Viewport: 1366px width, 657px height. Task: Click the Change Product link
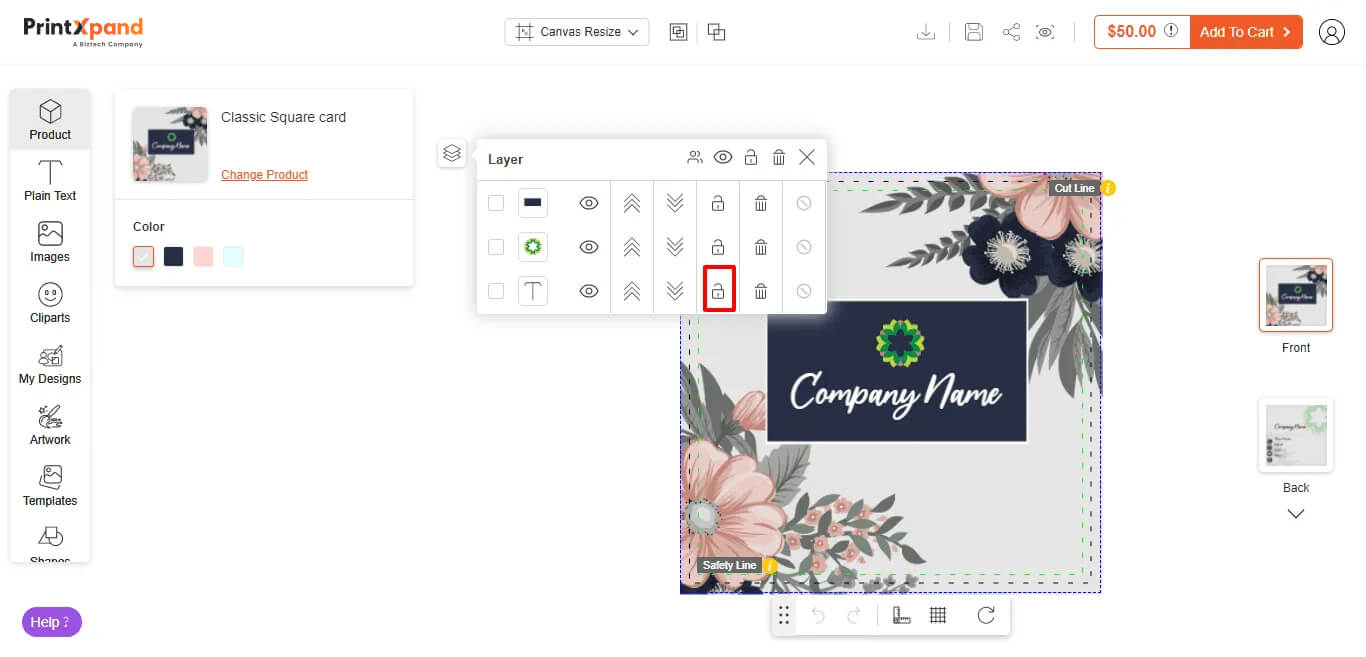[x=264, y=175]
